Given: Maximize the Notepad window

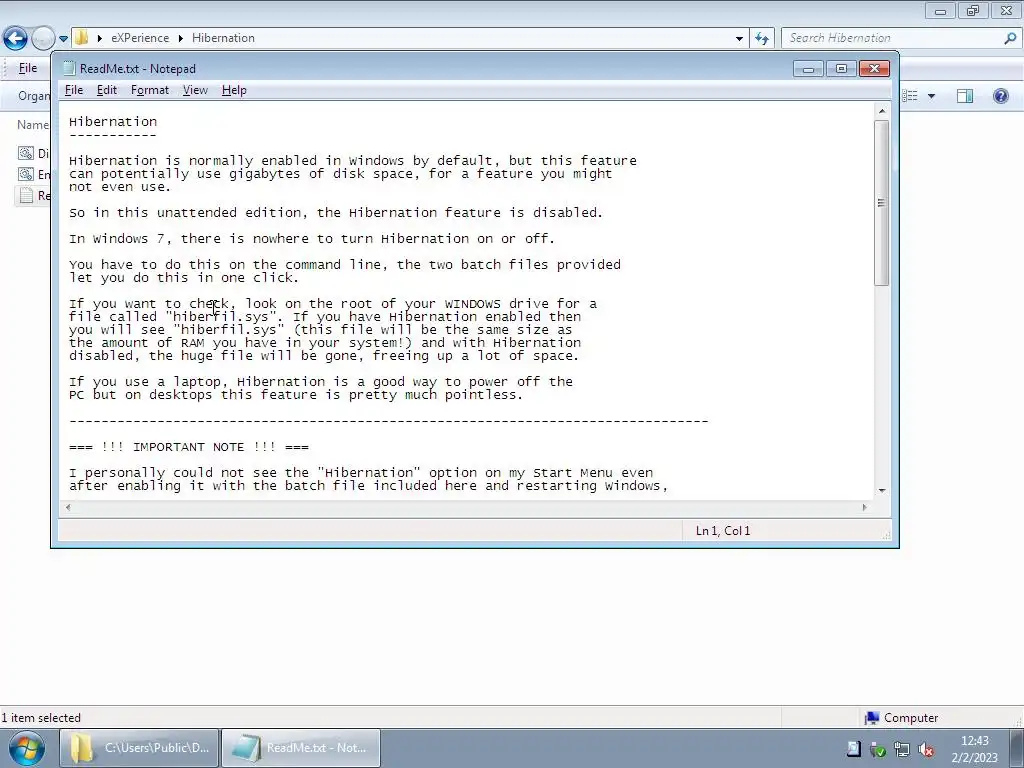Looking at the screenshot, I should 841,69.
